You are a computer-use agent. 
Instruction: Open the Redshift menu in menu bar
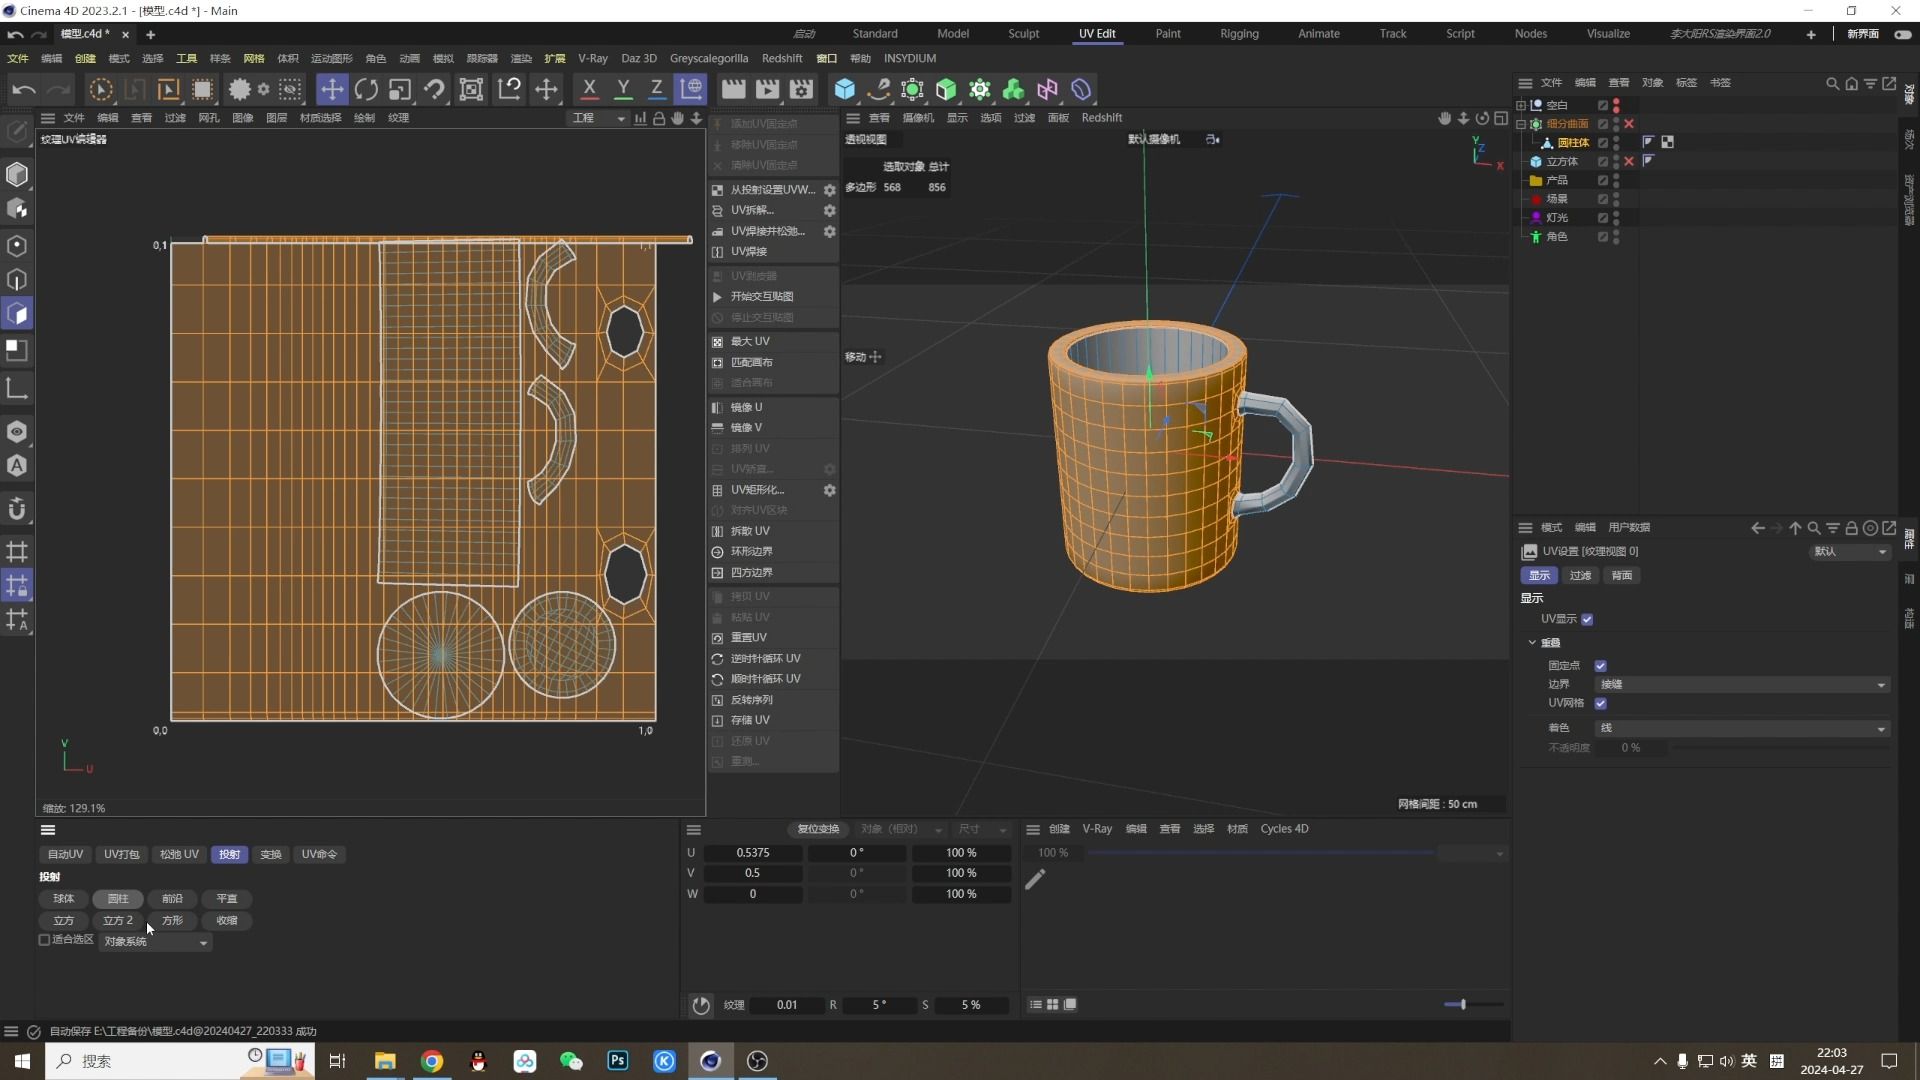click(781, 58)
